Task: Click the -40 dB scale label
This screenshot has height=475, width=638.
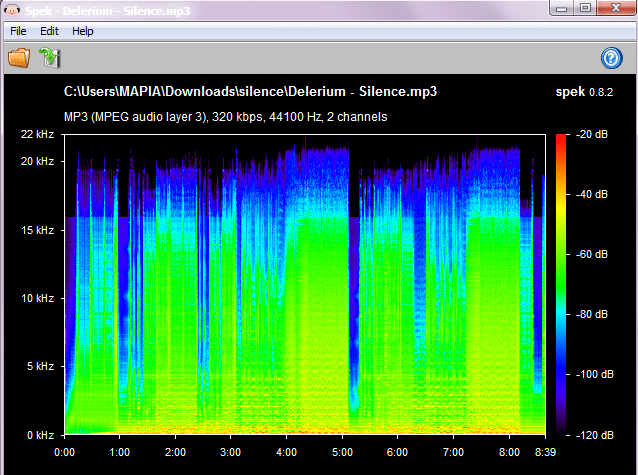Action: tap(592, 194)
